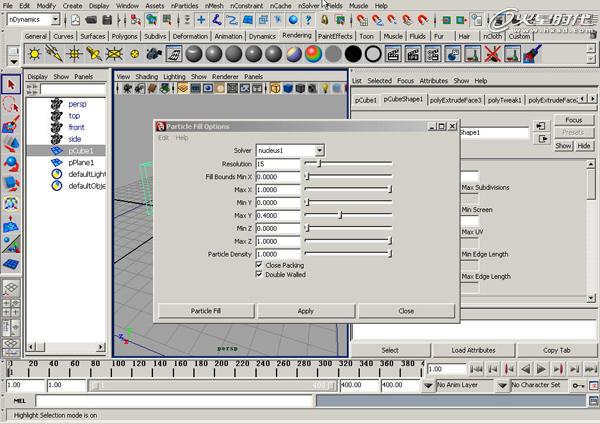Click the key icon near Character Set
The width and height of the screenshot is (600, 424).
pos(578,385)
